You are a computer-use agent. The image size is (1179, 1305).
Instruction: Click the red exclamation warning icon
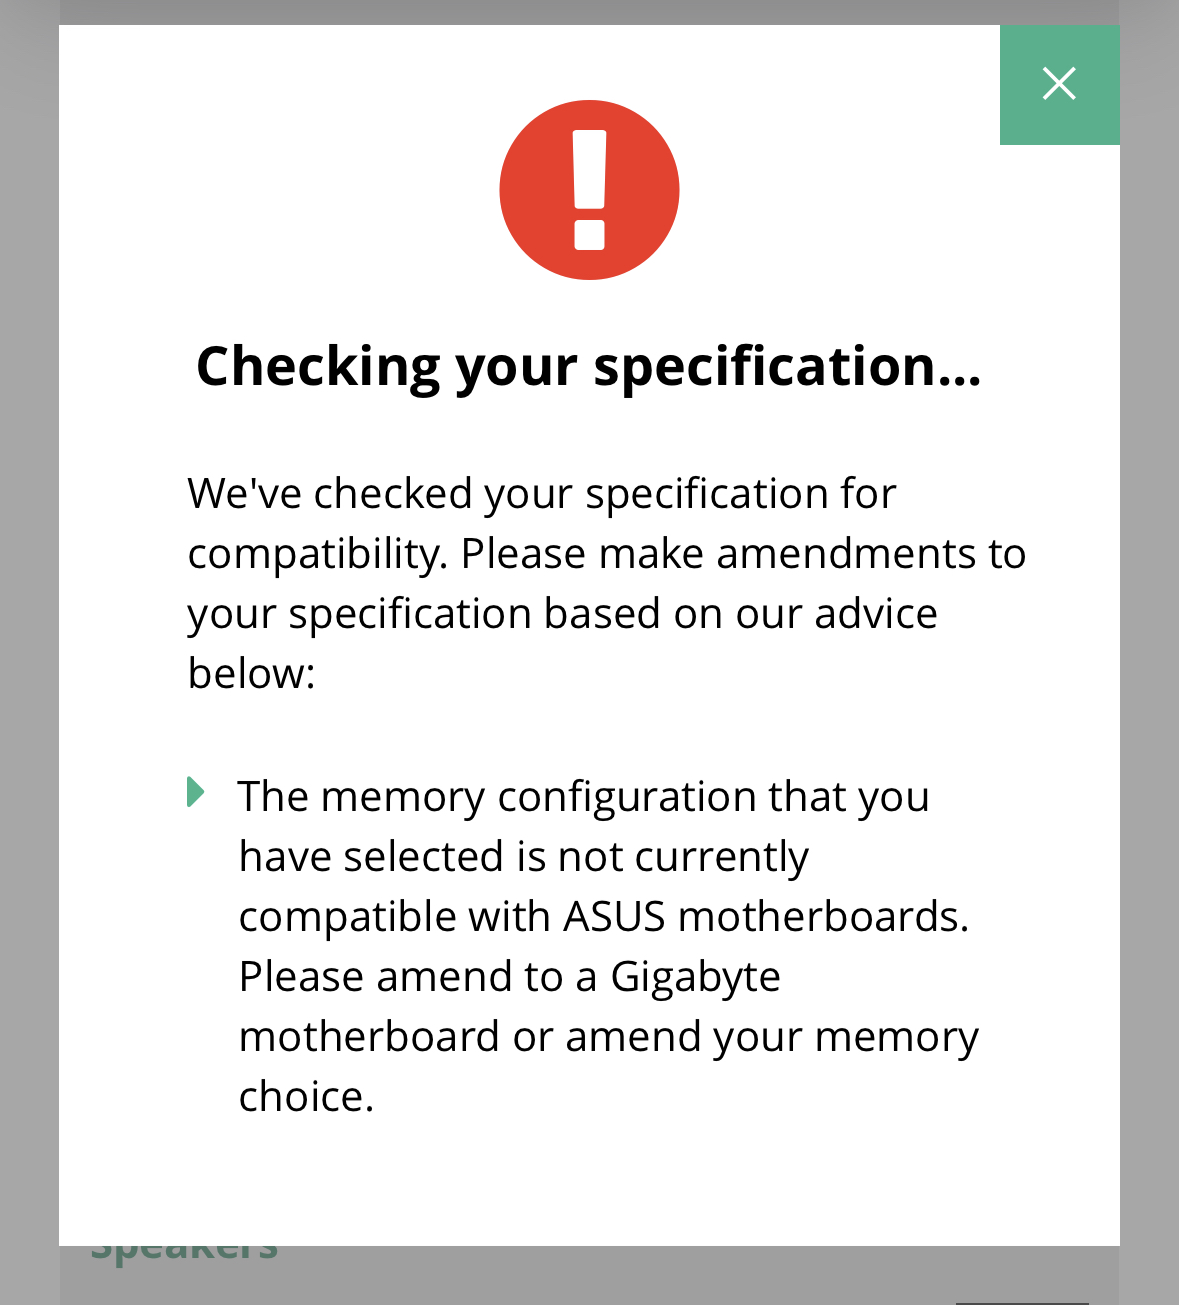(x=589, y=190)
